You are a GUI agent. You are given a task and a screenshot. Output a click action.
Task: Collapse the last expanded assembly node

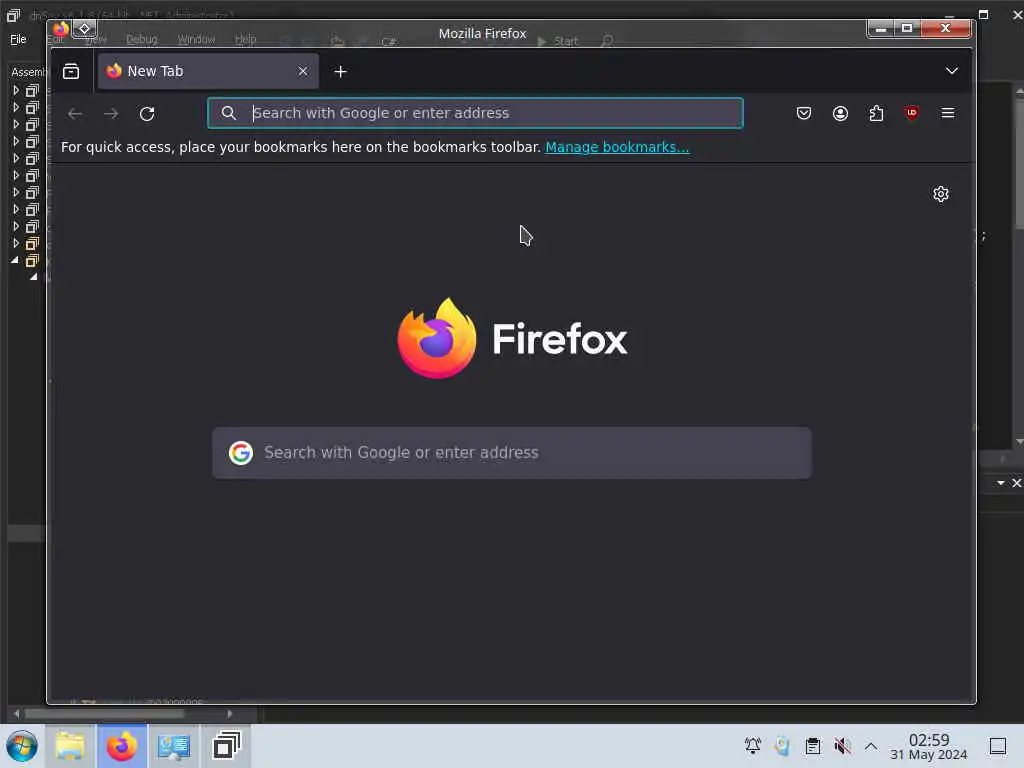pyautogui.click(x=15, y=260)
